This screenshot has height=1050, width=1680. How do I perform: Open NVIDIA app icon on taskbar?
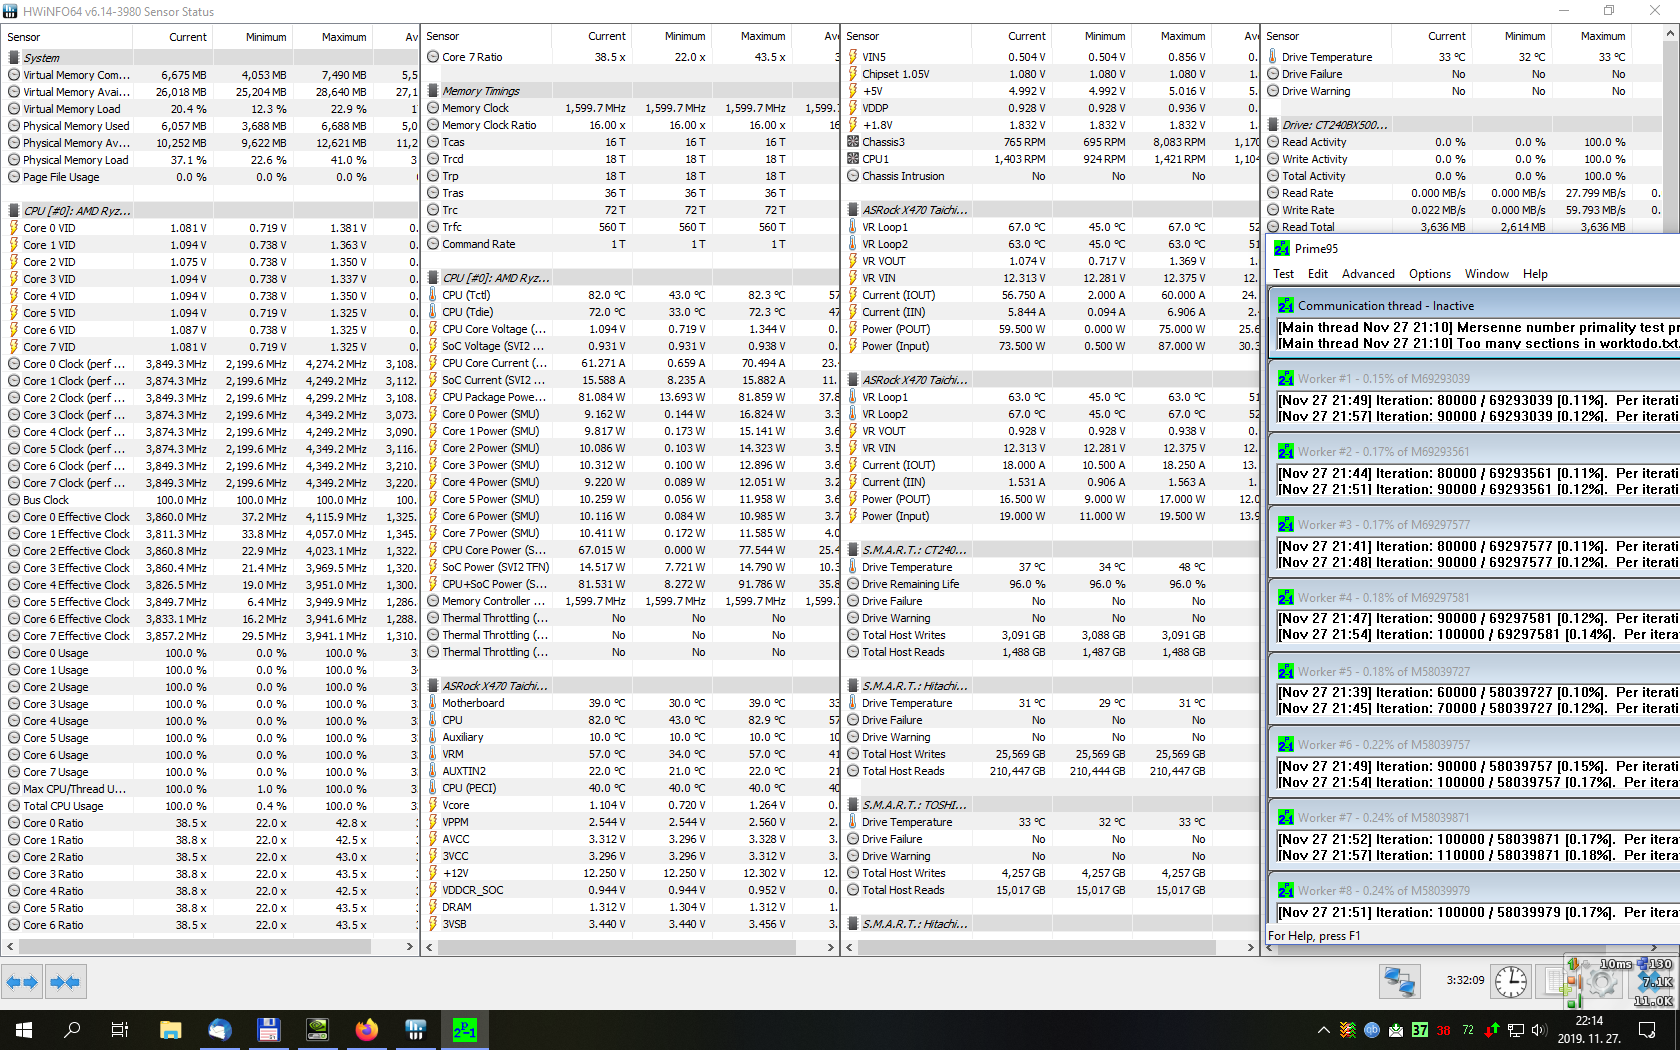317,1030
